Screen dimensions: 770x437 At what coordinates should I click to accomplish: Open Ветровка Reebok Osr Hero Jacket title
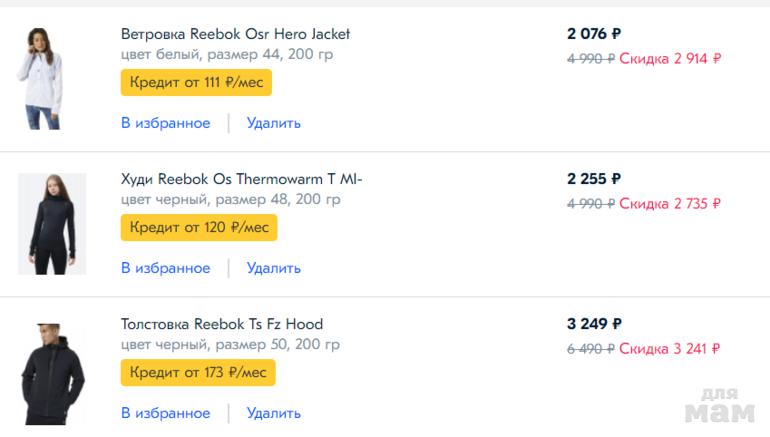click(235, 34)
